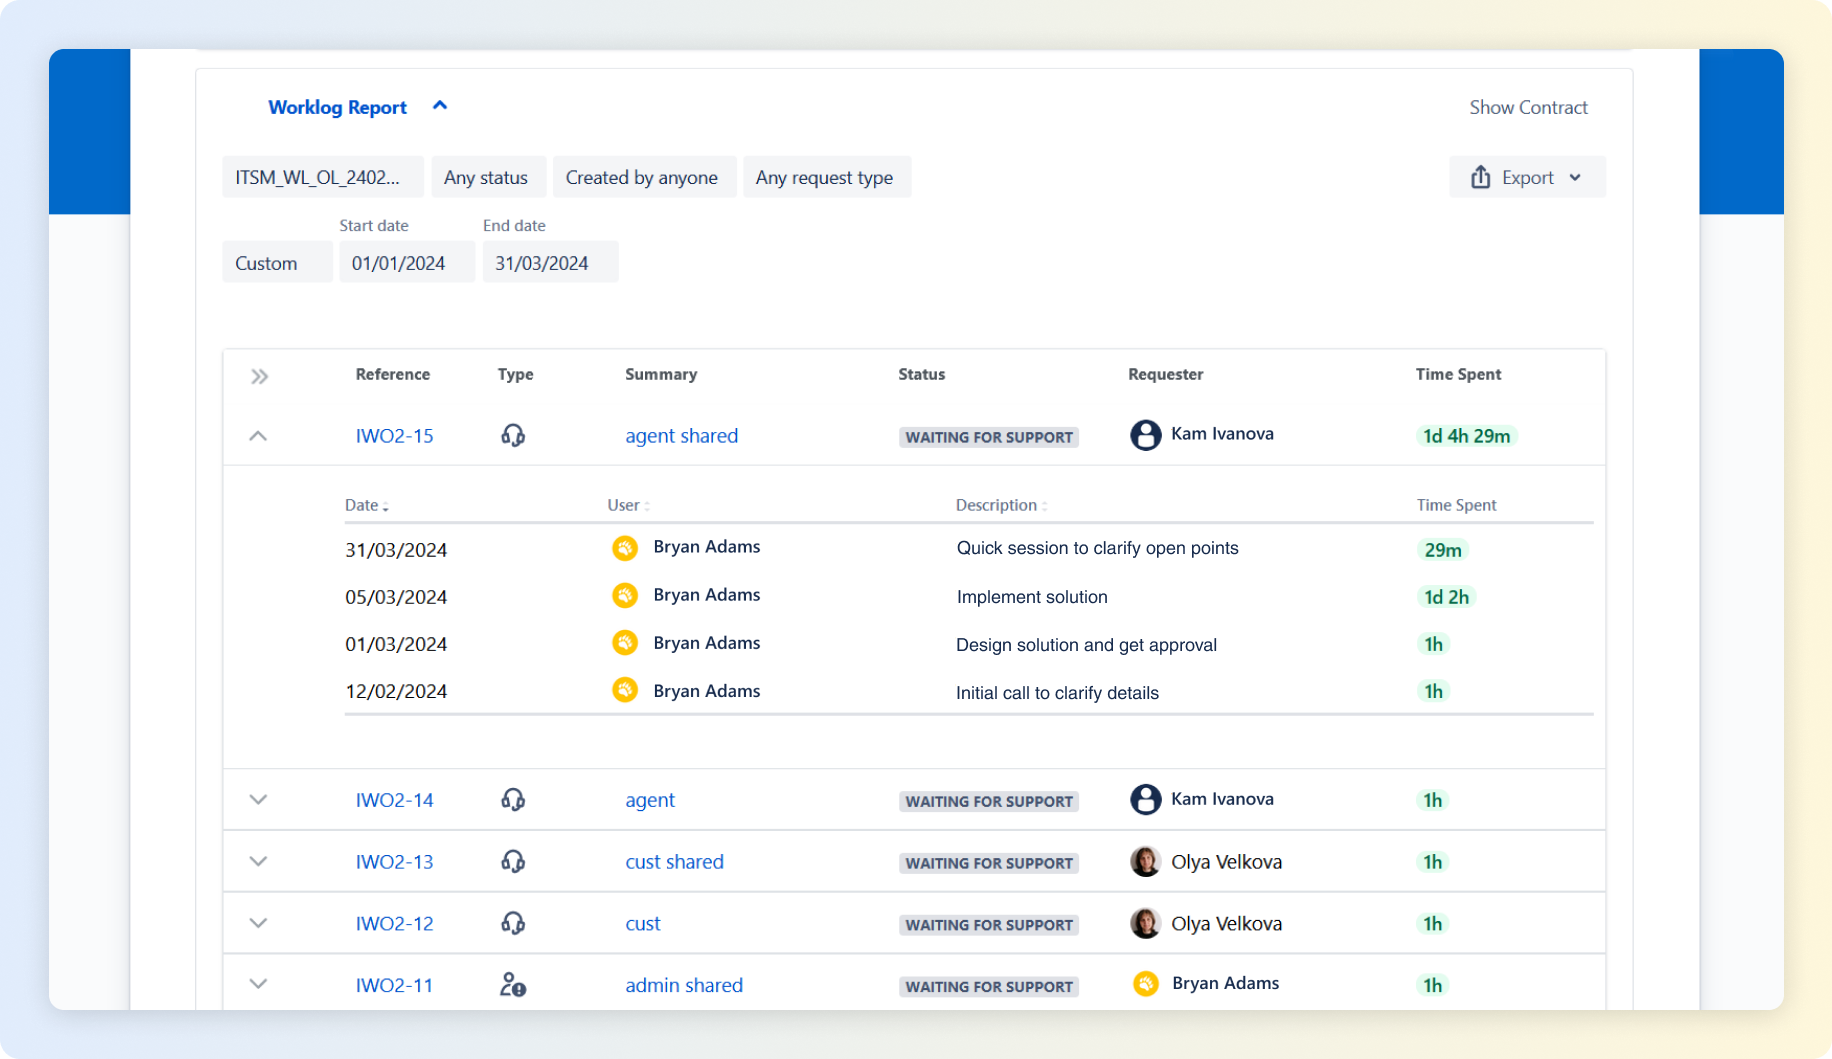Click Bryan Adams's avatar on the 31/03/2024 worklog

pos(625,548)
